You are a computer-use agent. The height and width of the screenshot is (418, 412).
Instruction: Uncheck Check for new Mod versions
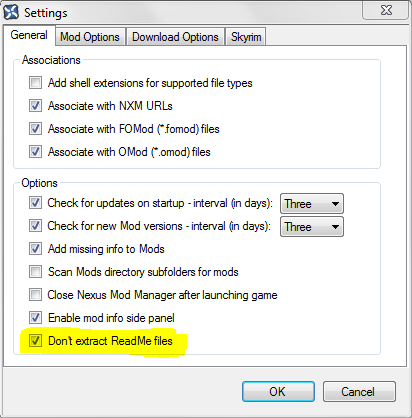coord(35,226)
